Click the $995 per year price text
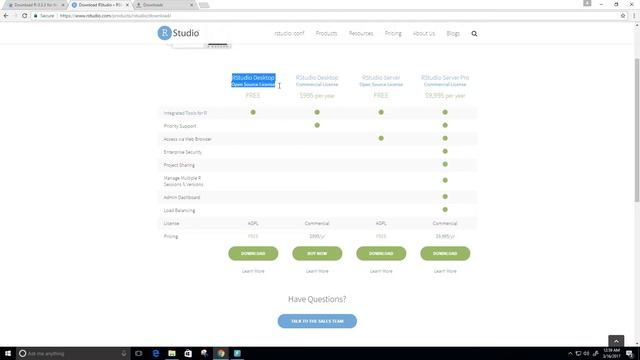This screenshot has width=640, height=360. (317, 96)
